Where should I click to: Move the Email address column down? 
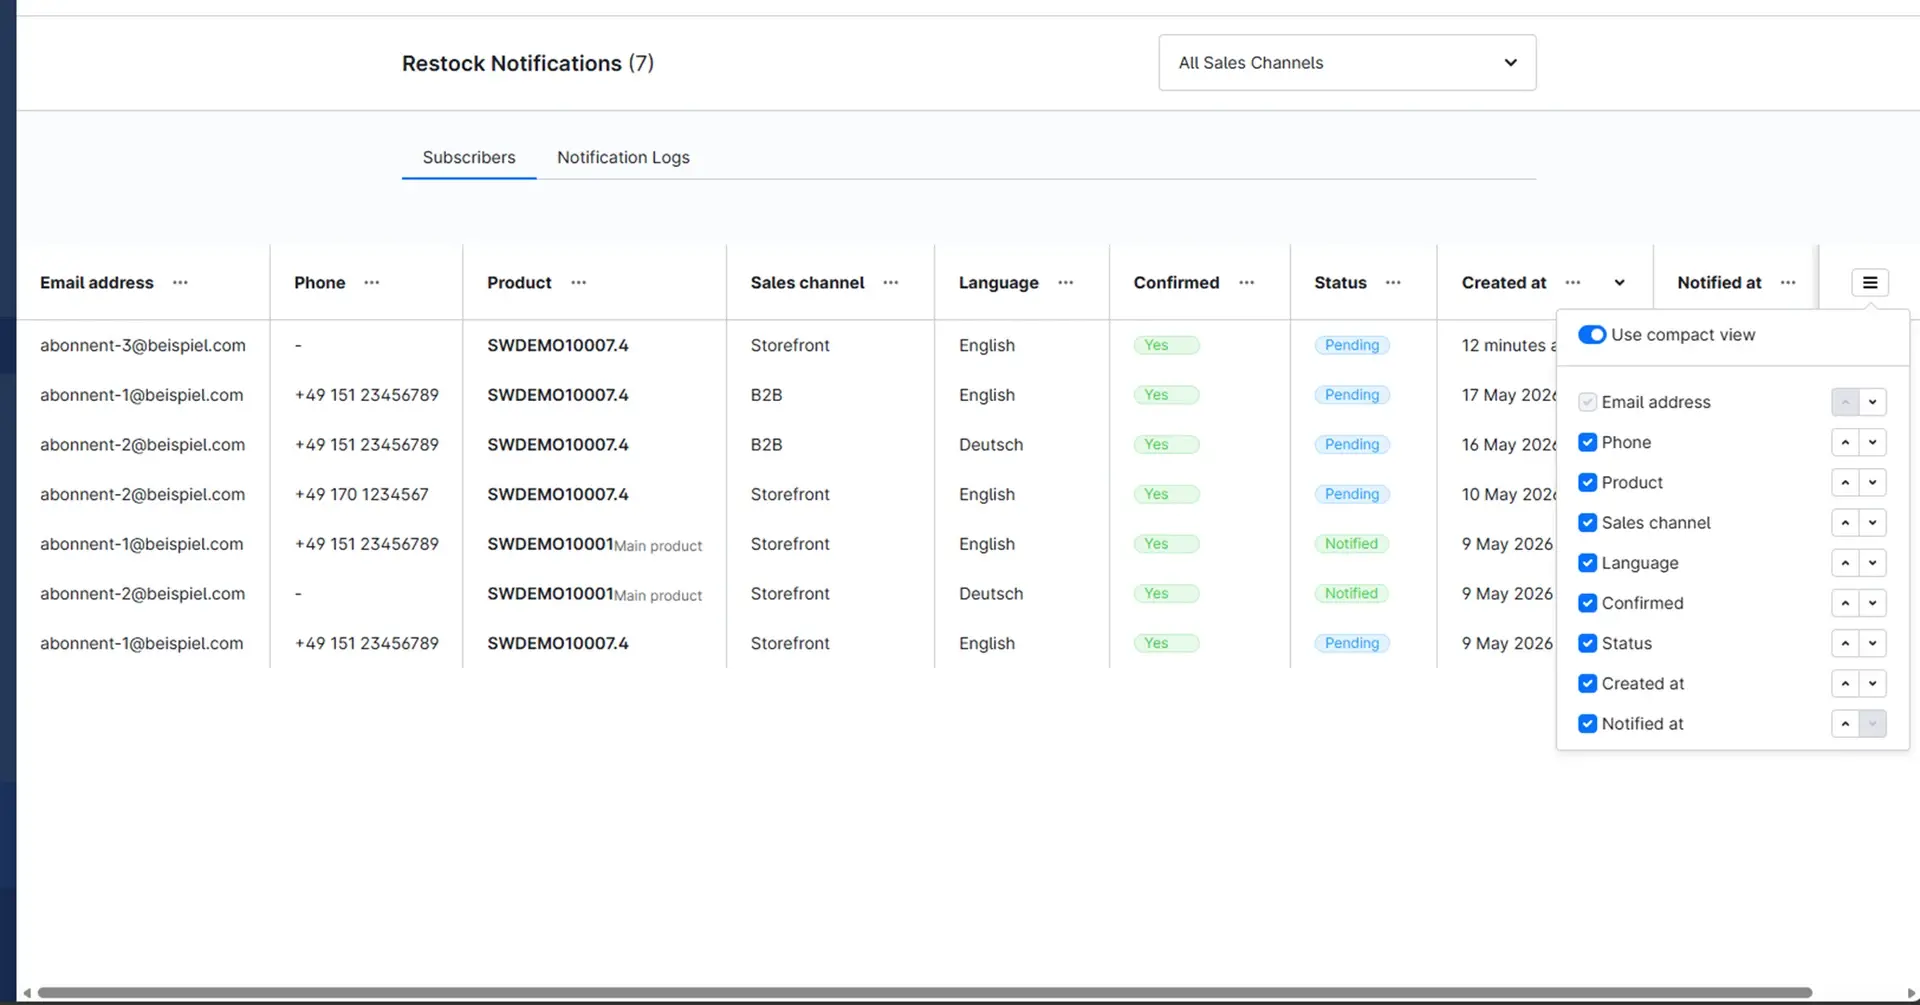(1873, 402)
